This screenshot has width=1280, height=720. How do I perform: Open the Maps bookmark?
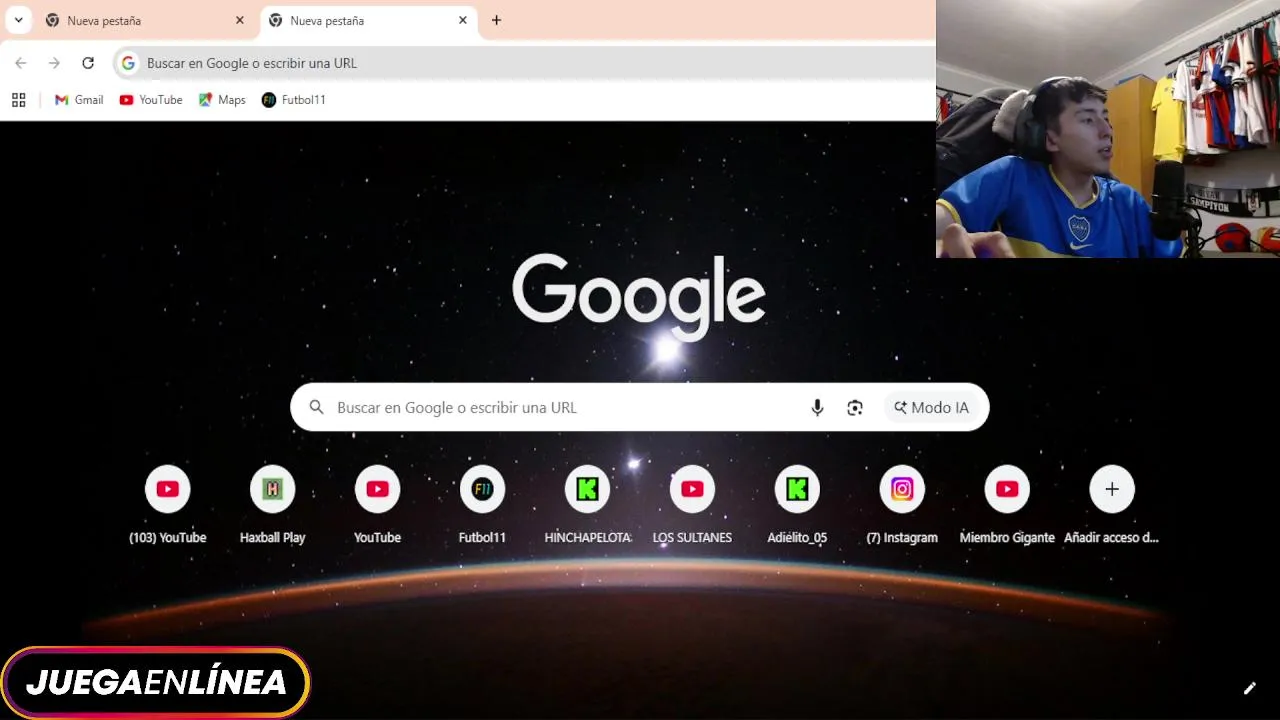point(222,100)
